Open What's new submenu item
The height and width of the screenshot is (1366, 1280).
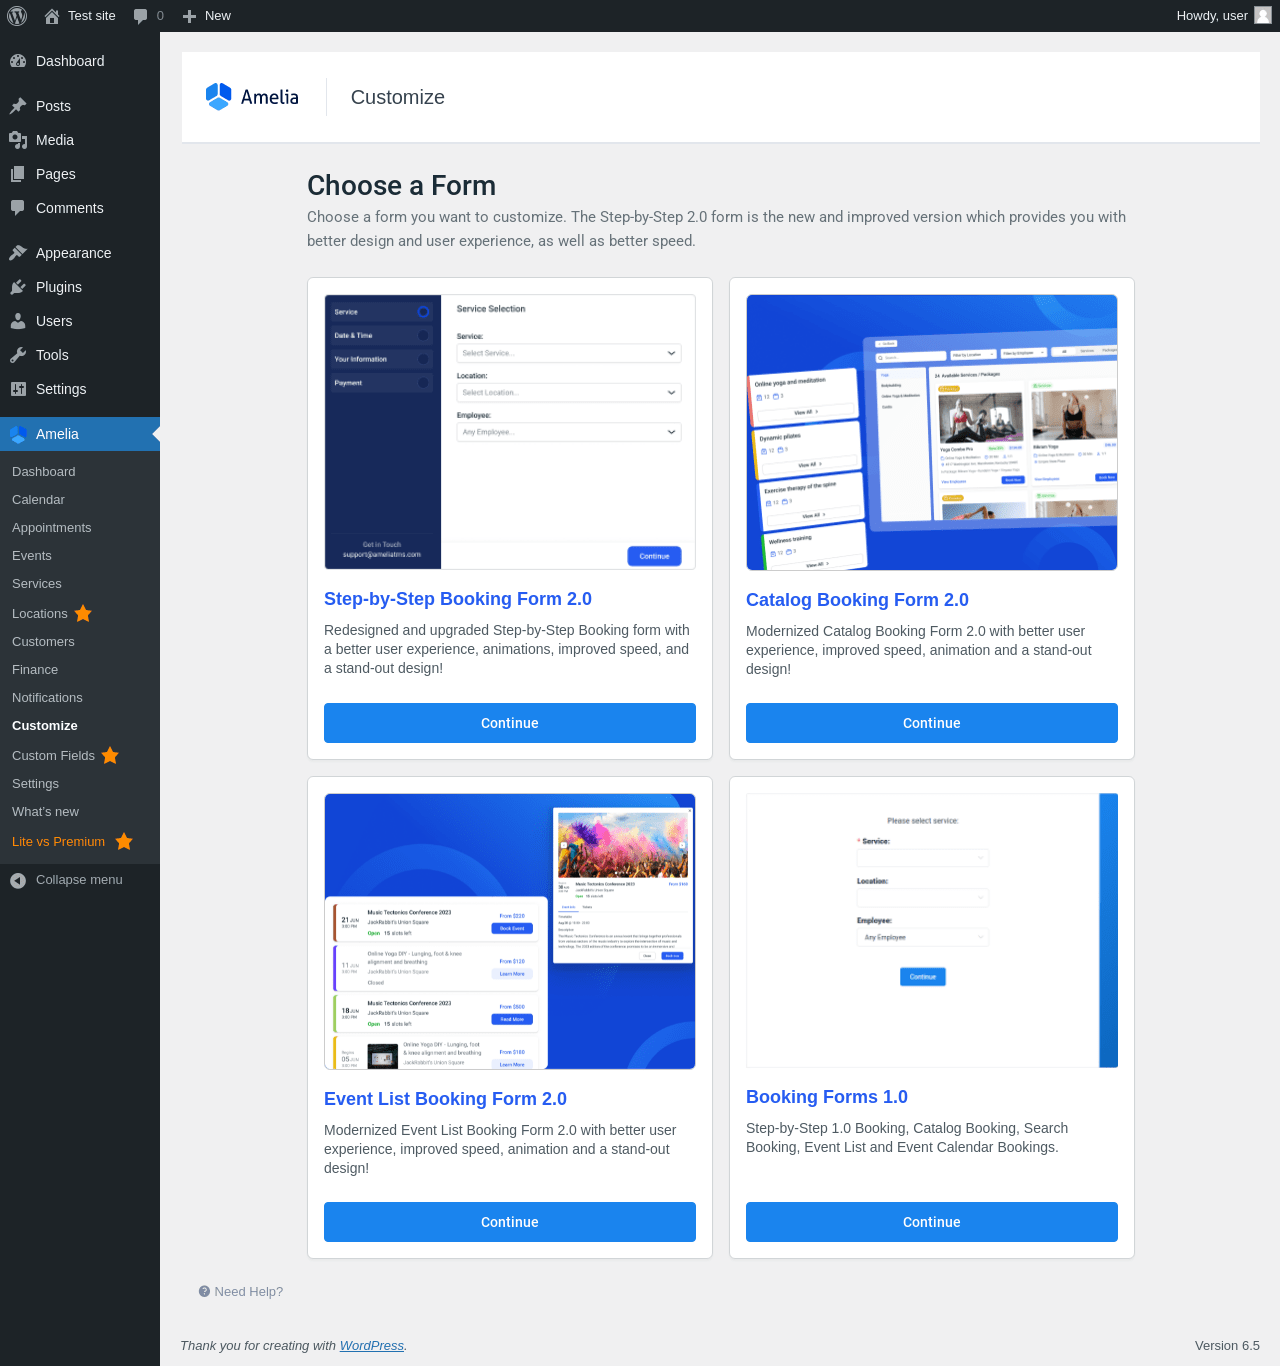(45, 812)
